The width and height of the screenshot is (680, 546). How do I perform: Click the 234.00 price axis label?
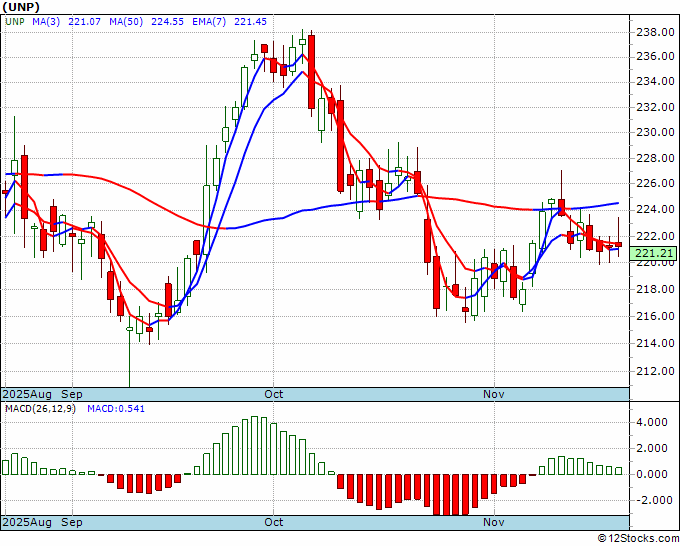click(x=655, y=82)
